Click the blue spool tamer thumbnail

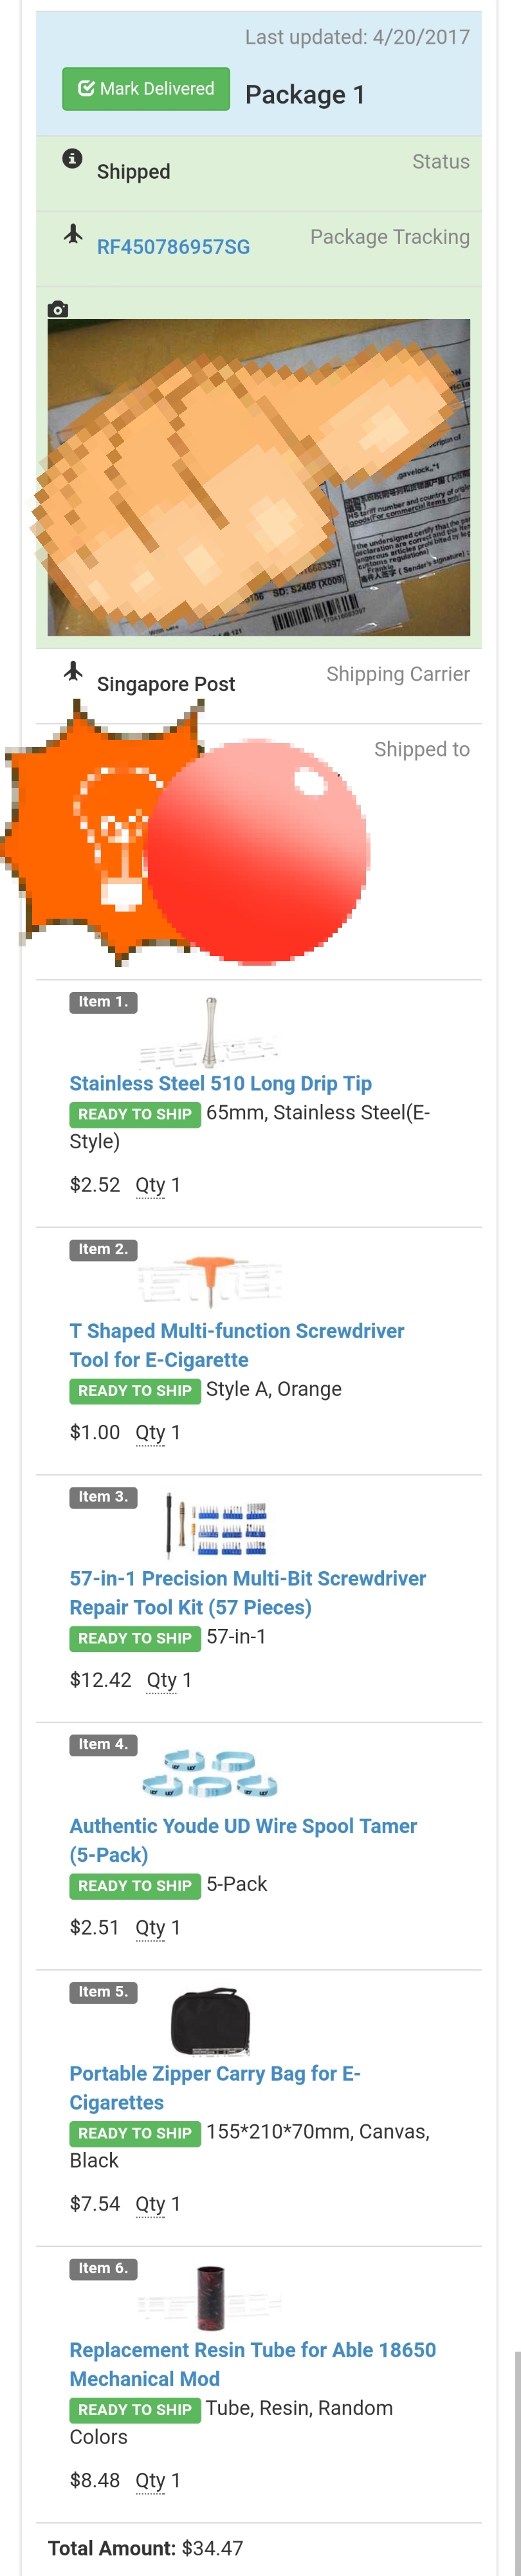point(210,1775)
